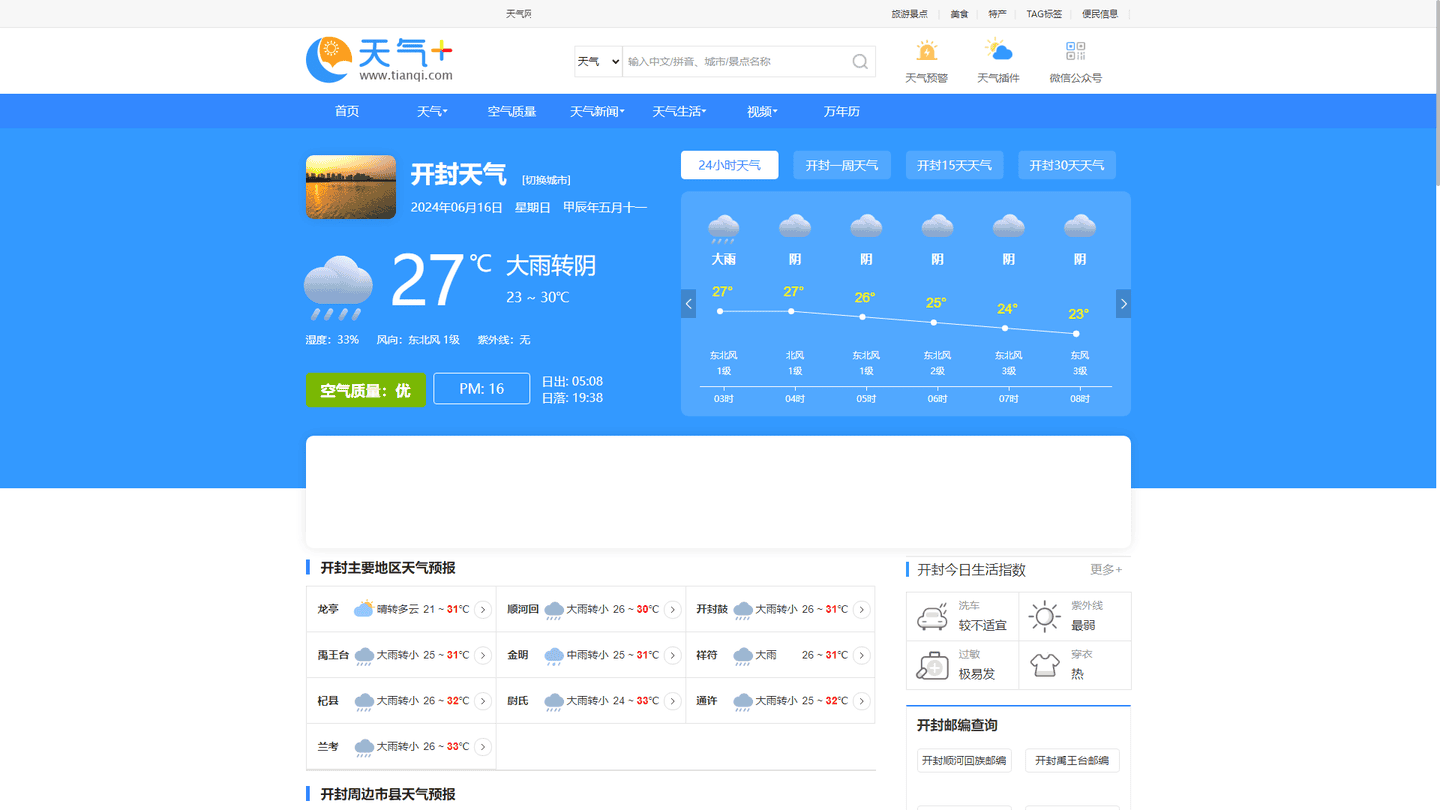Click 便民信息 in top bar
Image resolution: width=1440 pixels, height=810 pixels.
tap(1100, 14)
